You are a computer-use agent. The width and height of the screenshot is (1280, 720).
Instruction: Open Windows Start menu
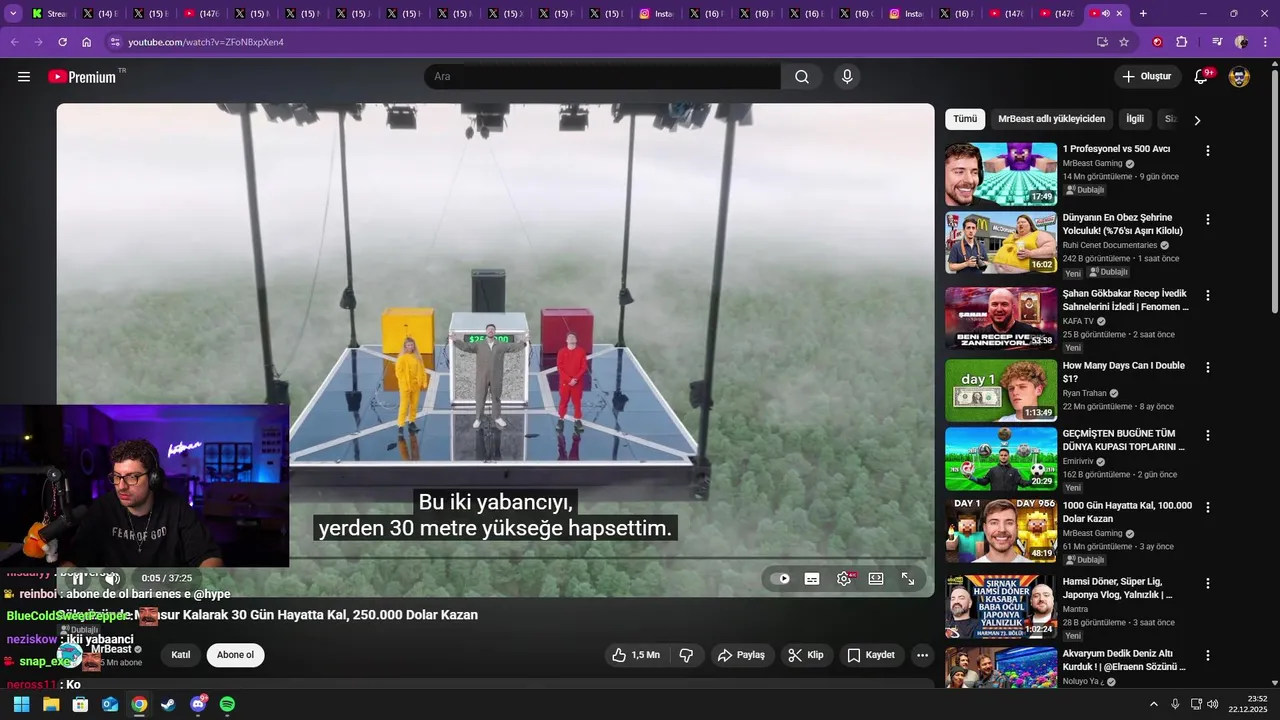21,705
